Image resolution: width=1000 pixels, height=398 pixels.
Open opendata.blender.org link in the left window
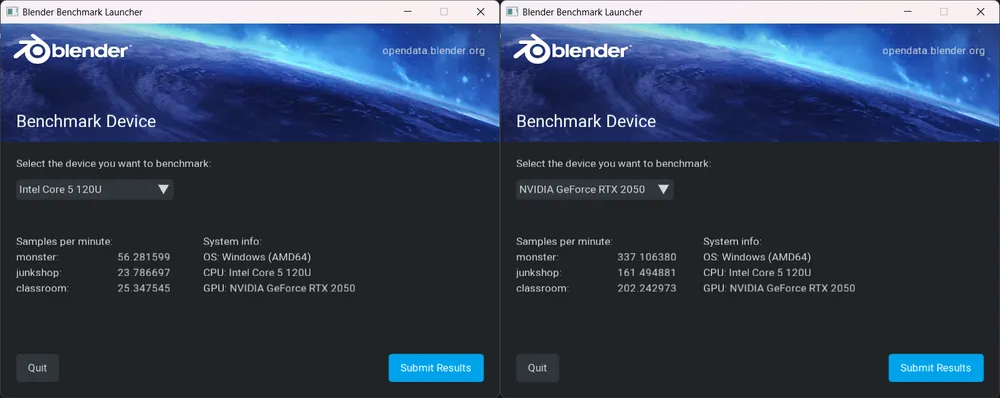point(434,51)
